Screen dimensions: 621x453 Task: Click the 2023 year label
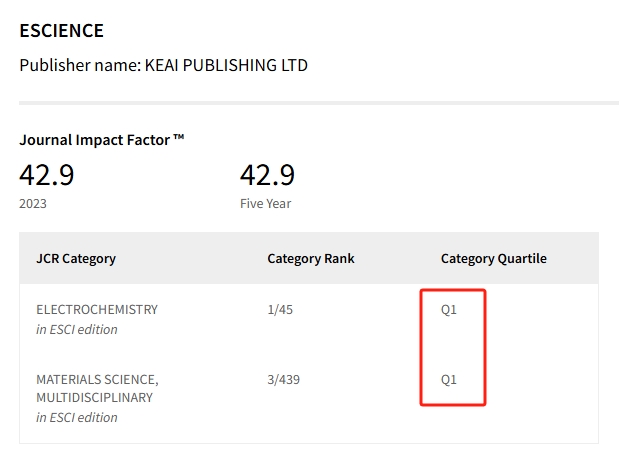(33, 204)
